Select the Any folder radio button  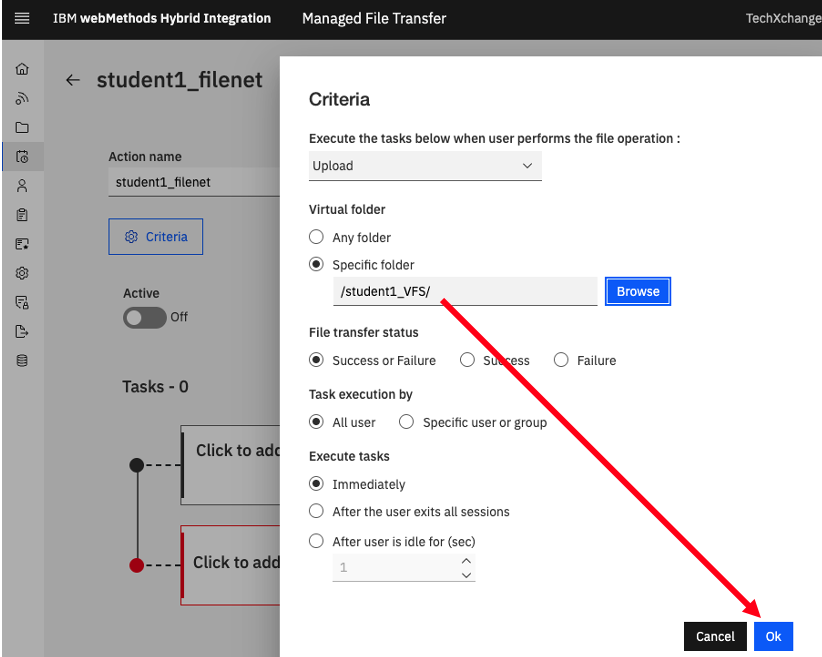316,237
